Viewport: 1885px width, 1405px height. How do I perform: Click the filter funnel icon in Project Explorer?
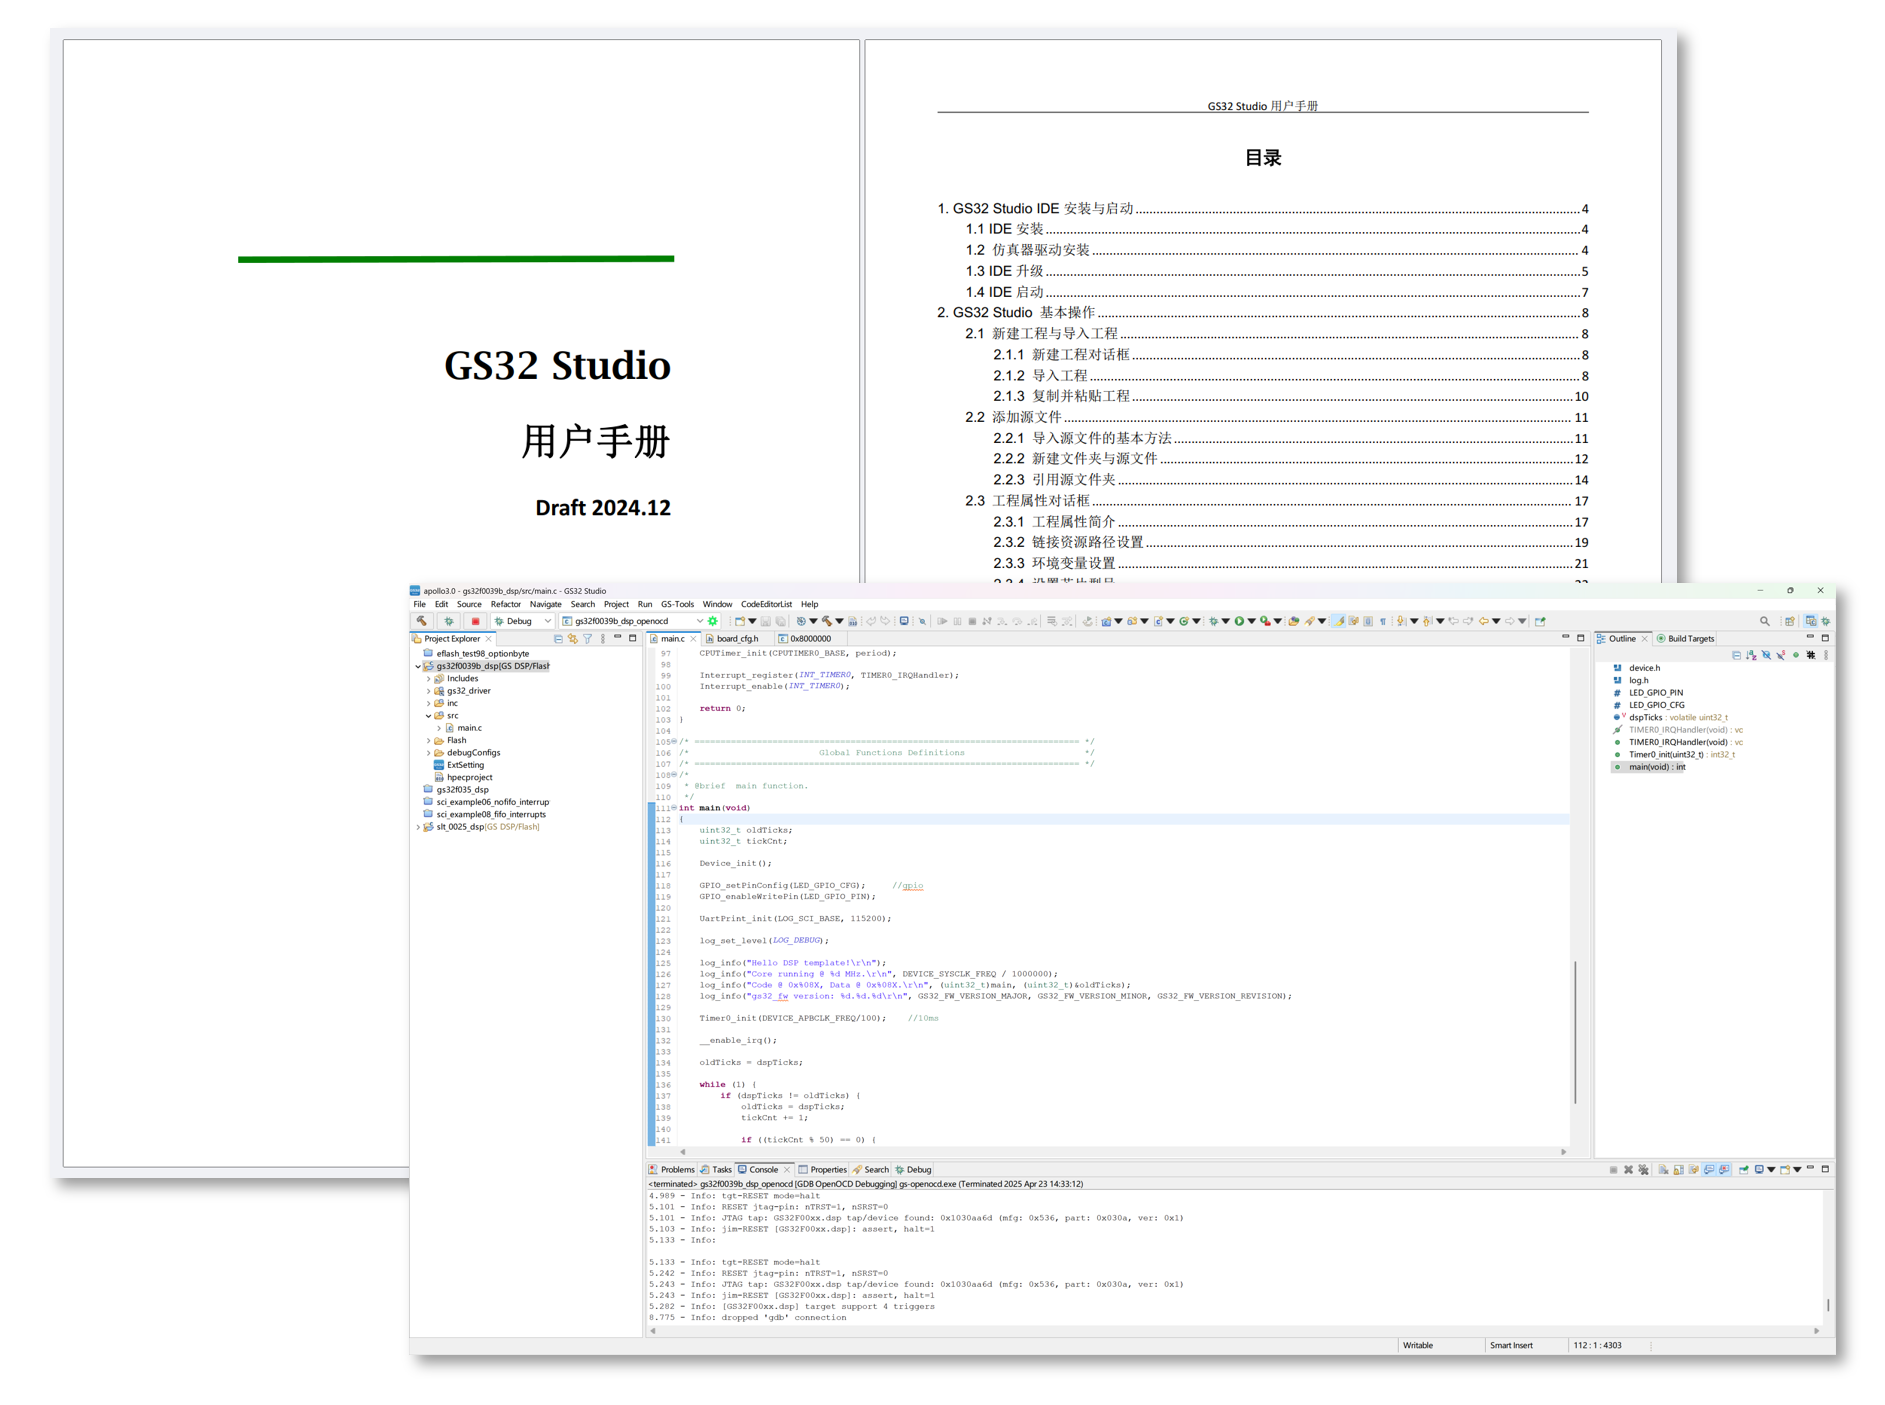point(587,638)
